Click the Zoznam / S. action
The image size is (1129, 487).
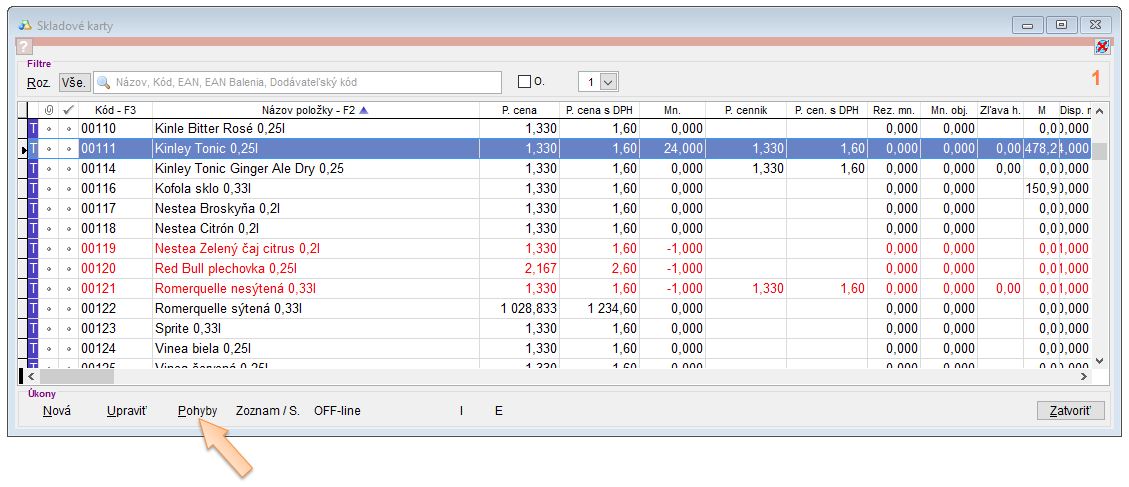click(267, 411)
